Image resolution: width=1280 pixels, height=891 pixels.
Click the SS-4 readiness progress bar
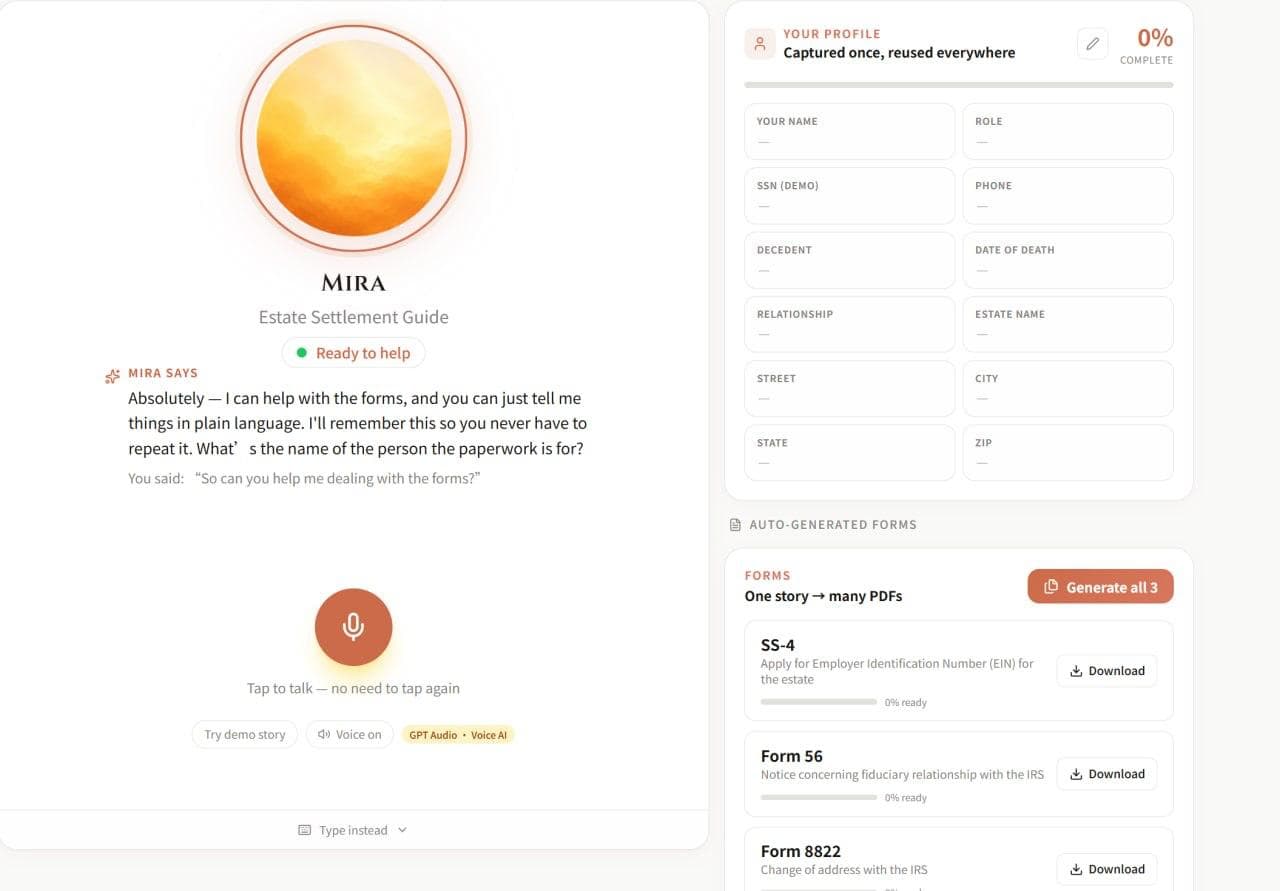(819, 702)
